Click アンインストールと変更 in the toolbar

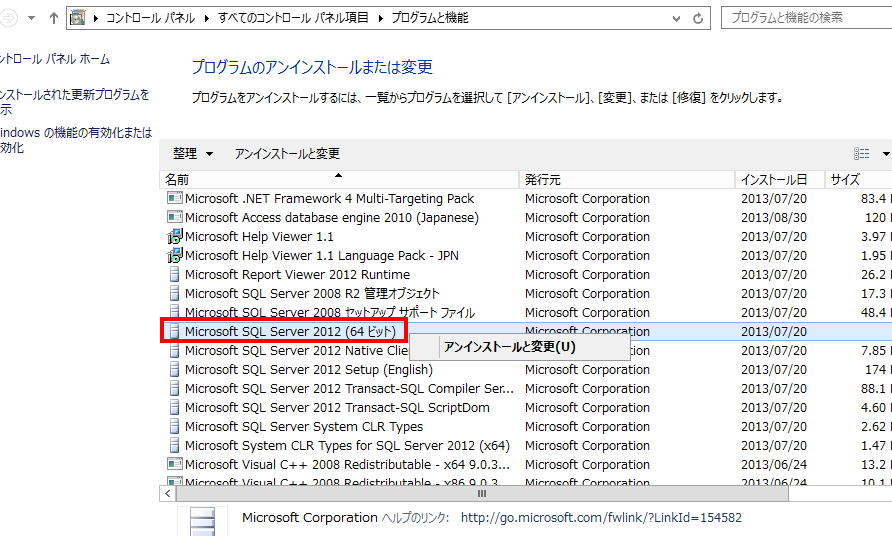(x=287, y=154)
